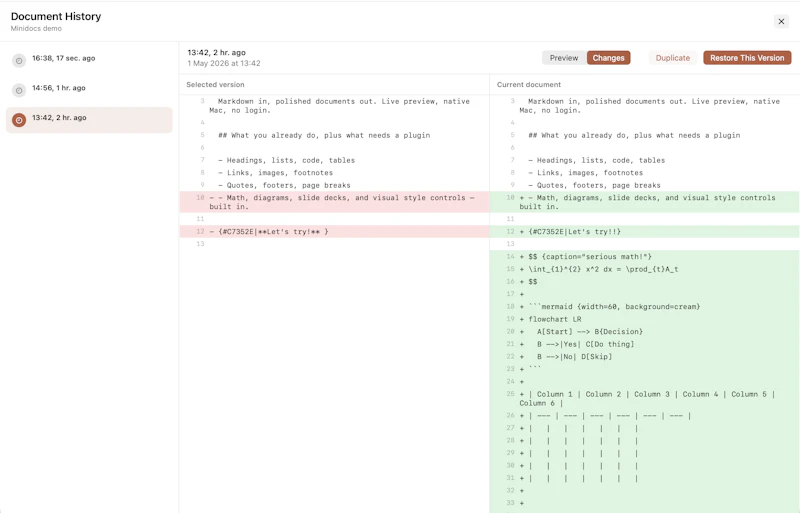The image size is (800, 513).
Task: Click the Selected version column header
Action: tap(215, 85)
